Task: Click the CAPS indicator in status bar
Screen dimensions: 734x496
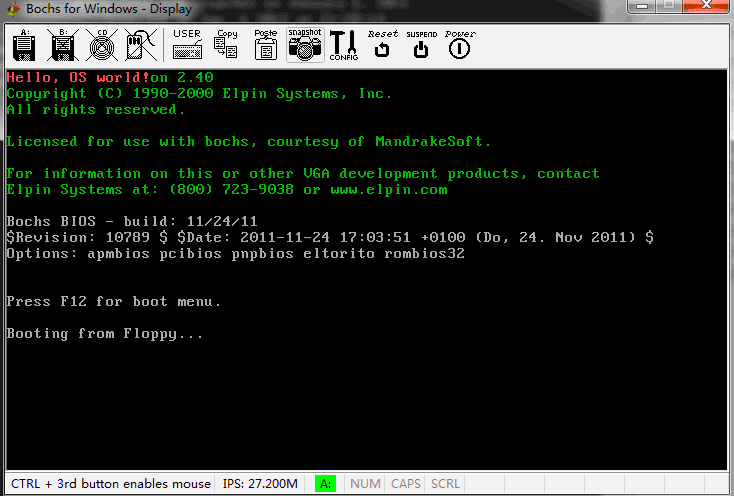Action: tap(405, 484)
